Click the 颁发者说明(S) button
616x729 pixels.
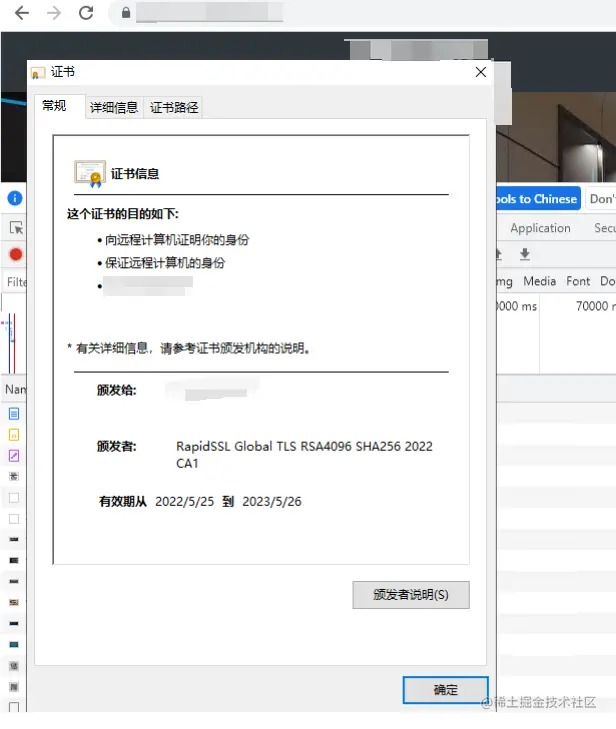click(x=411, y=595)
